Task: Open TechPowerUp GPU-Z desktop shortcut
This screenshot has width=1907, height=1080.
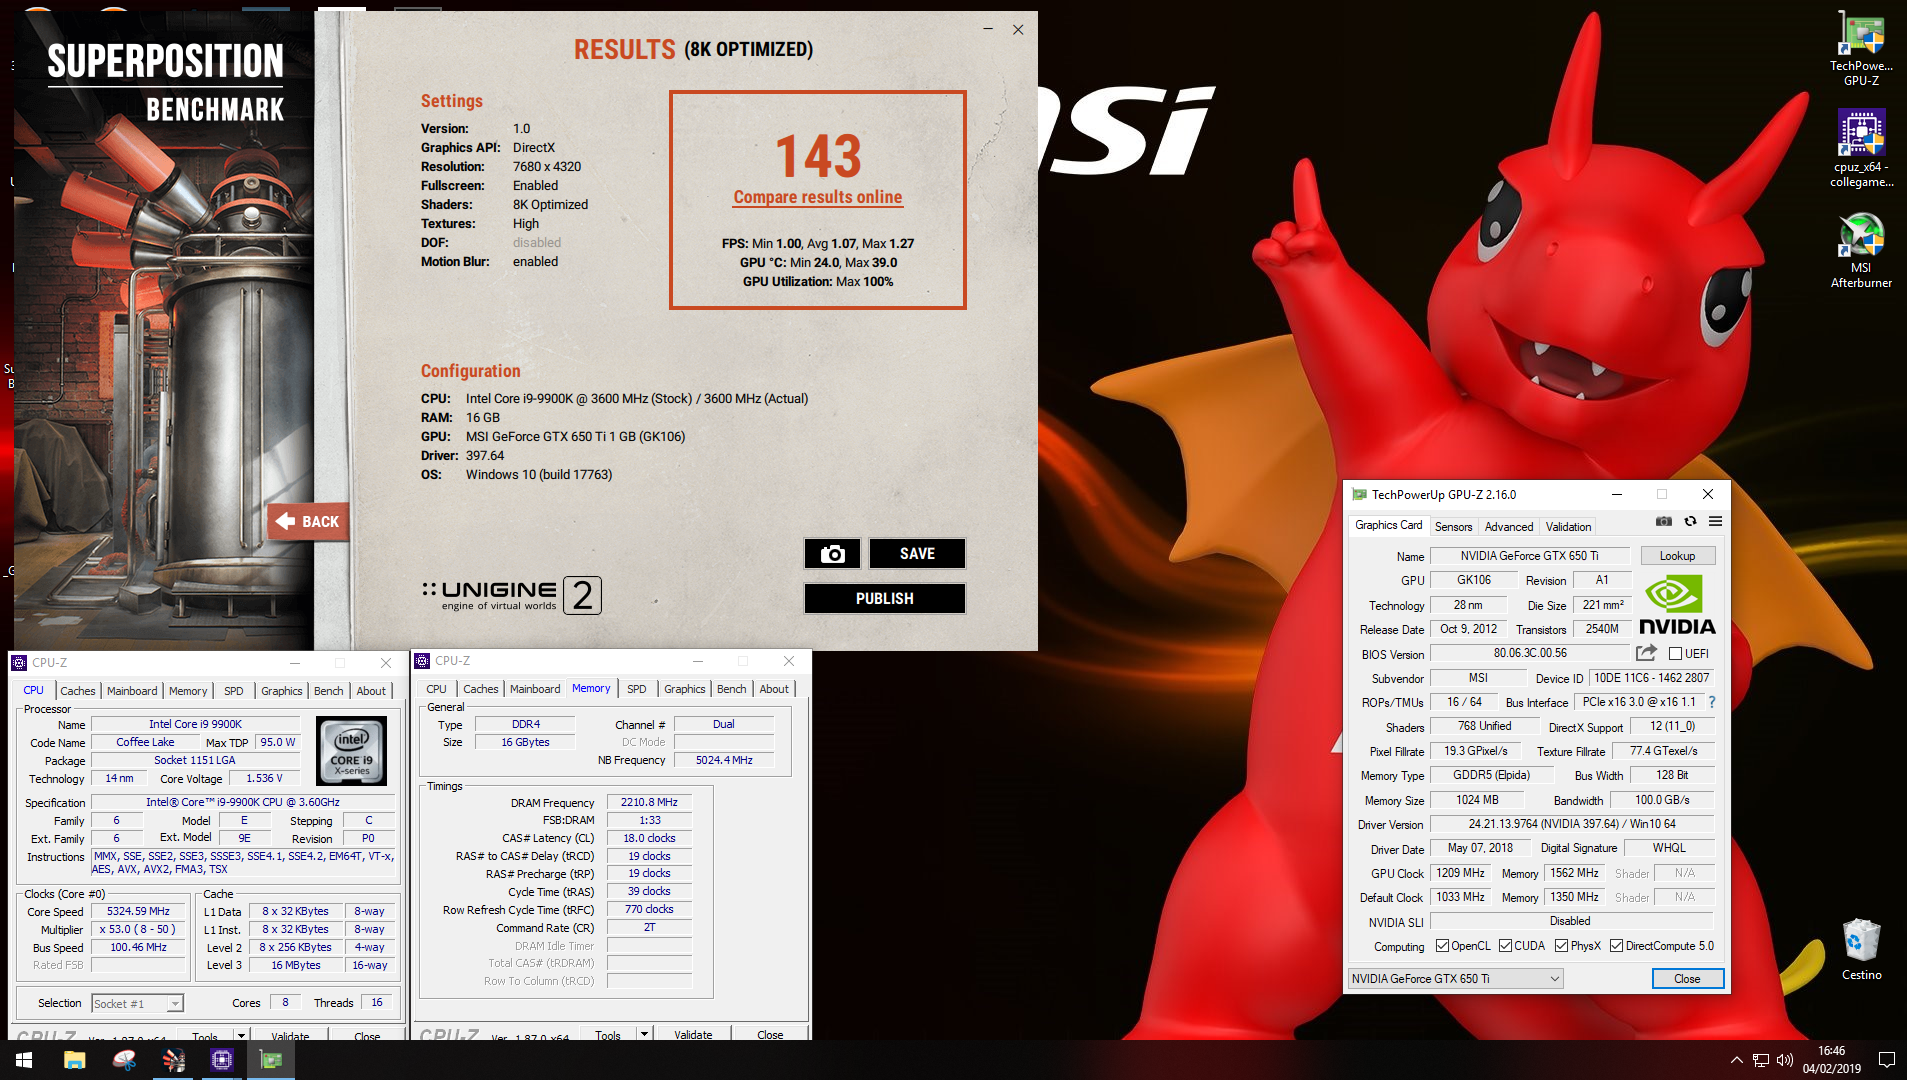Action: point(1861,49)
